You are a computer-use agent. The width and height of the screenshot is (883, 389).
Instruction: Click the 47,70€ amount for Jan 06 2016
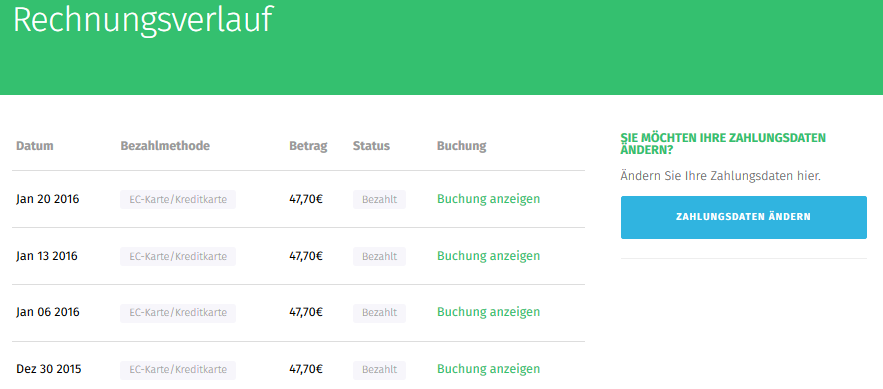(306, 312)
